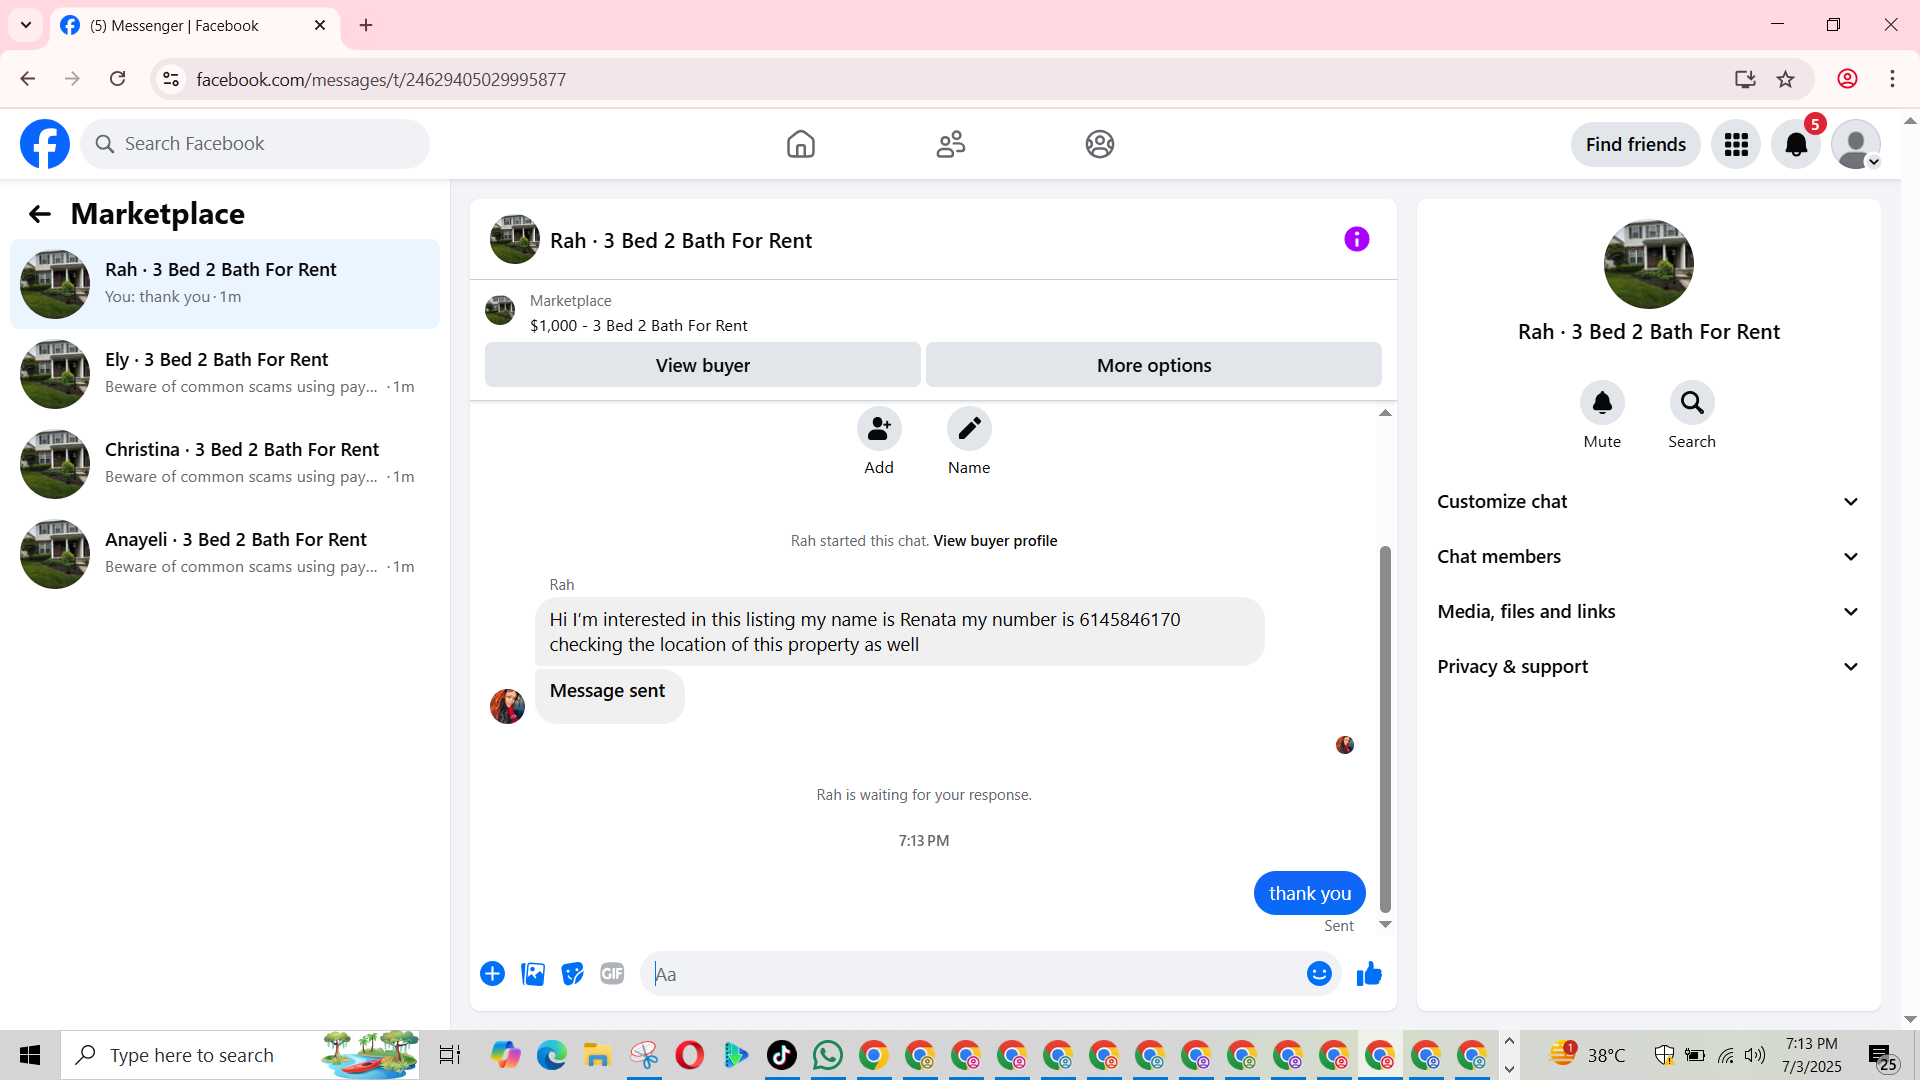
Task: Click the chat scrollbar thumb
Action: 1385,728
